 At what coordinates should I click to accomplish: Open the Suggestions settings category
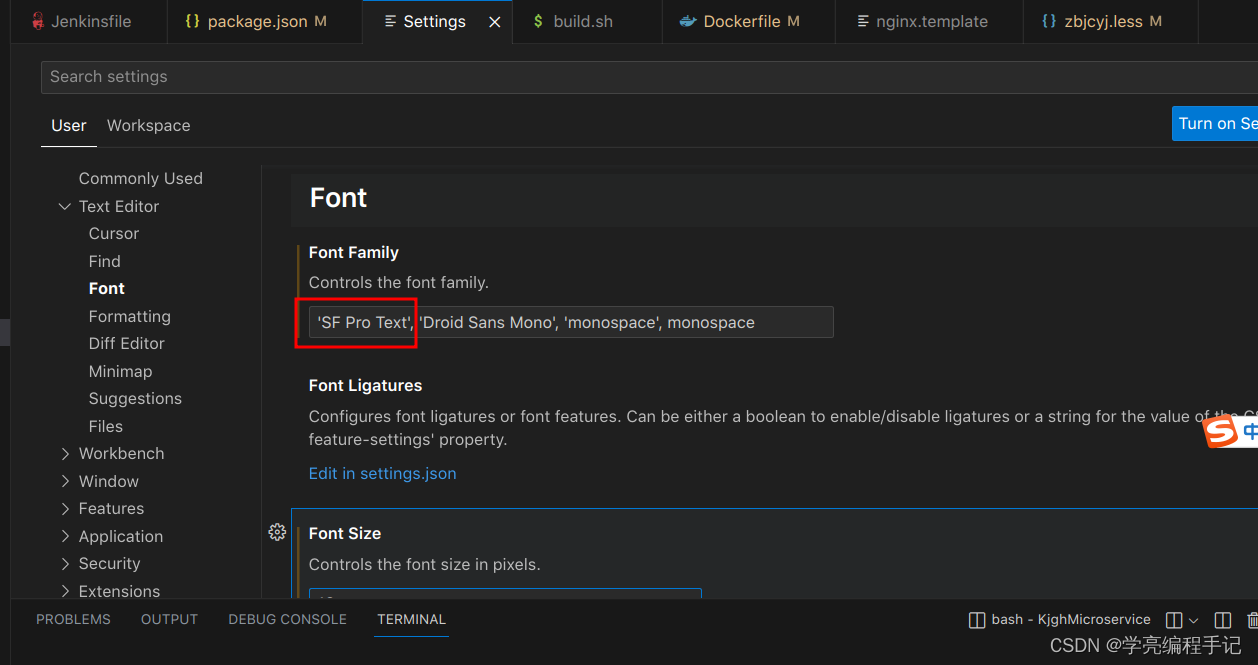click(136, 398)
